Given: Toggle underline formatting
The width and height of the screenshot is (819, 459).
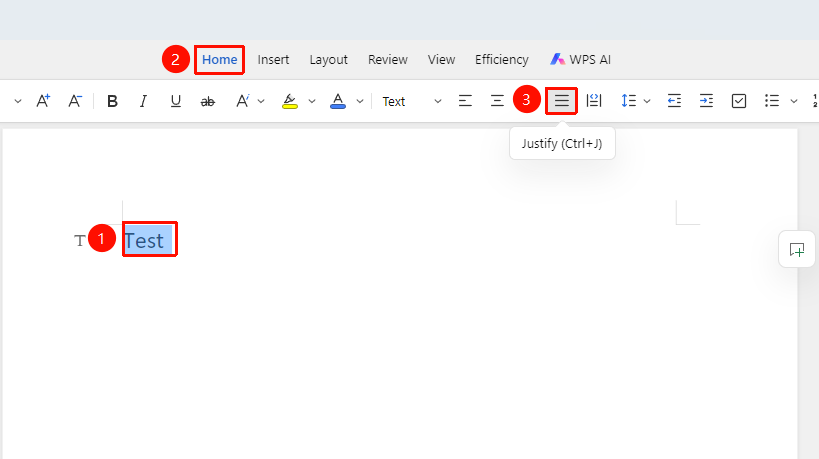Looking at the screenshot, I should pyautogui.click(x=176, y=101).
